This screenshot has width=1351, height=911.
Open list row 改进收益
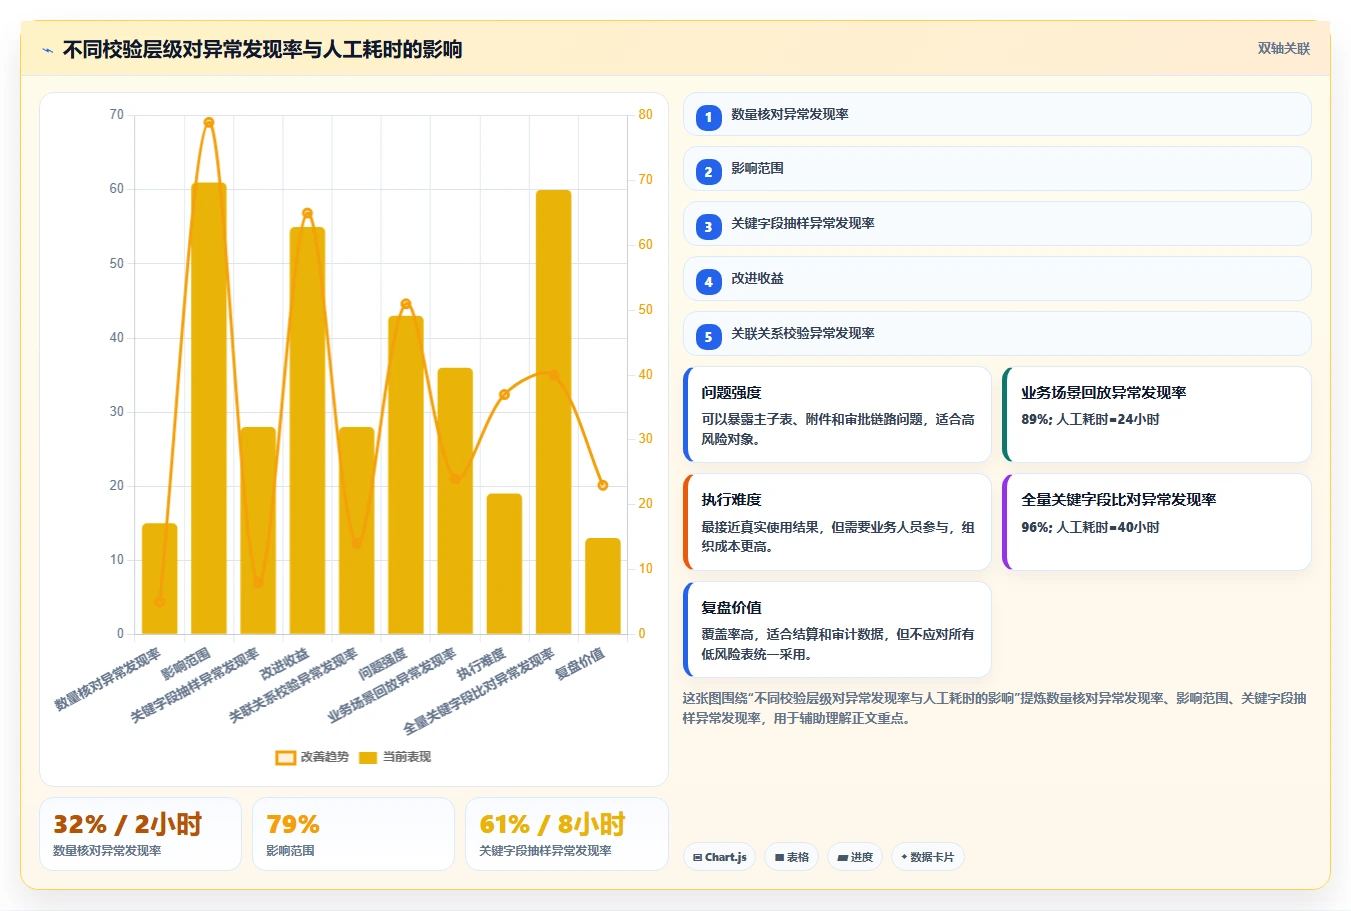tap(997, 279)
